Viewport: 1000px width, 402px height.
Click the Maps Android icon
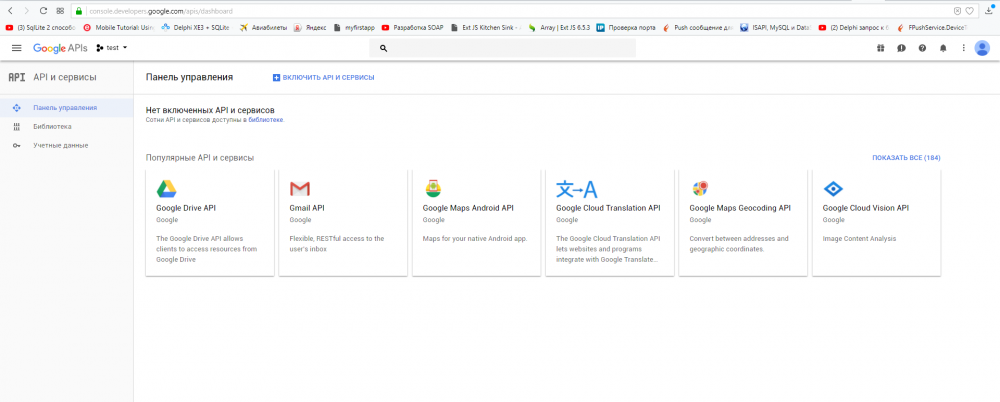433,189
